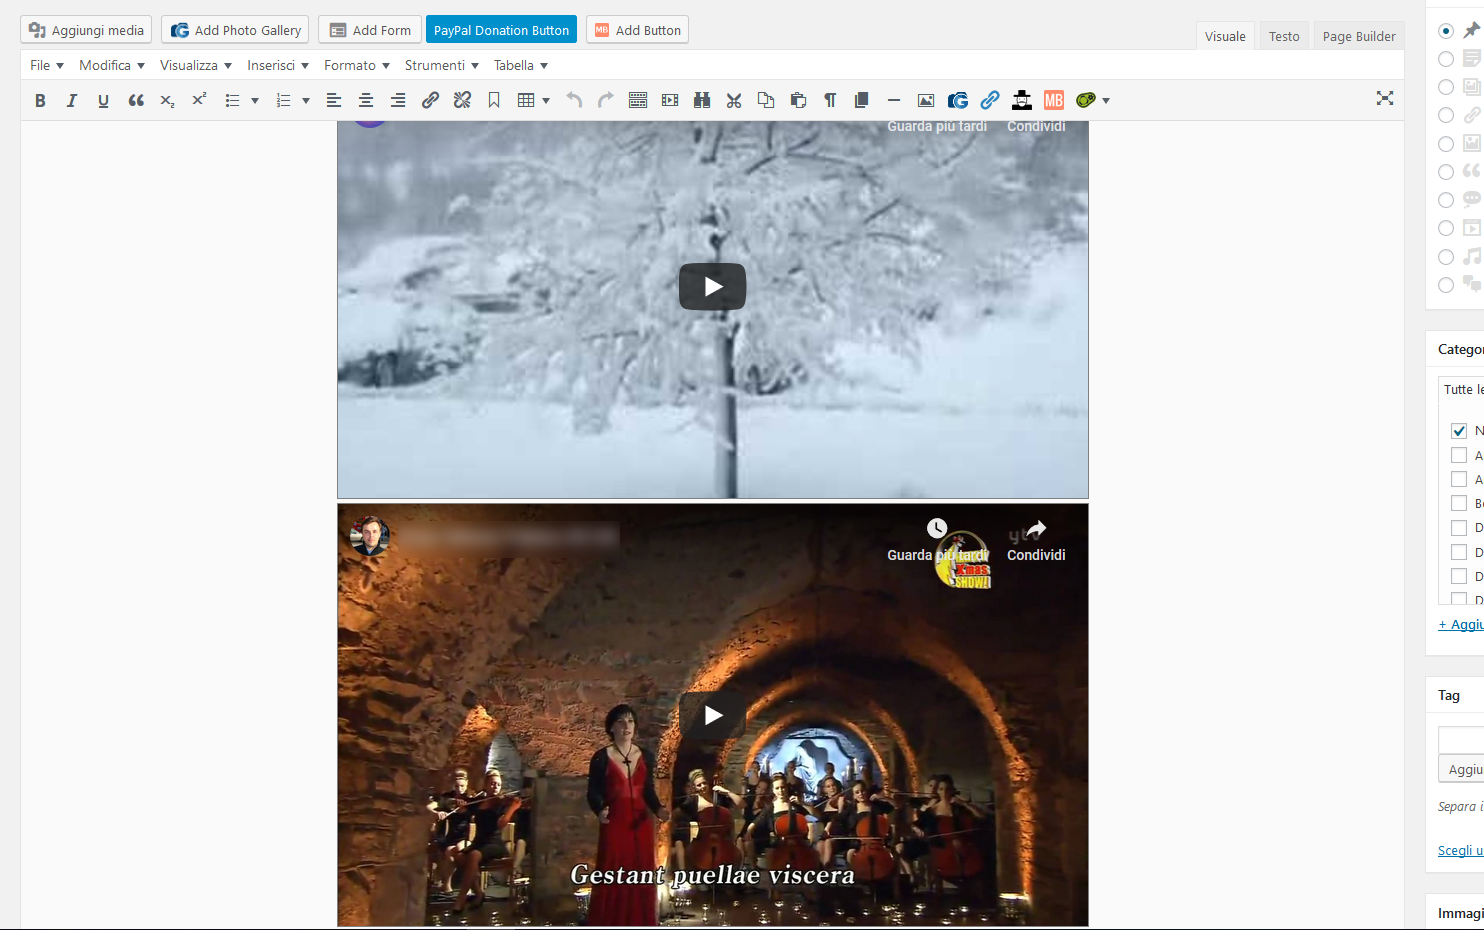
Task: Click the orange MB button icon
Action: [x=1054, y=100]
